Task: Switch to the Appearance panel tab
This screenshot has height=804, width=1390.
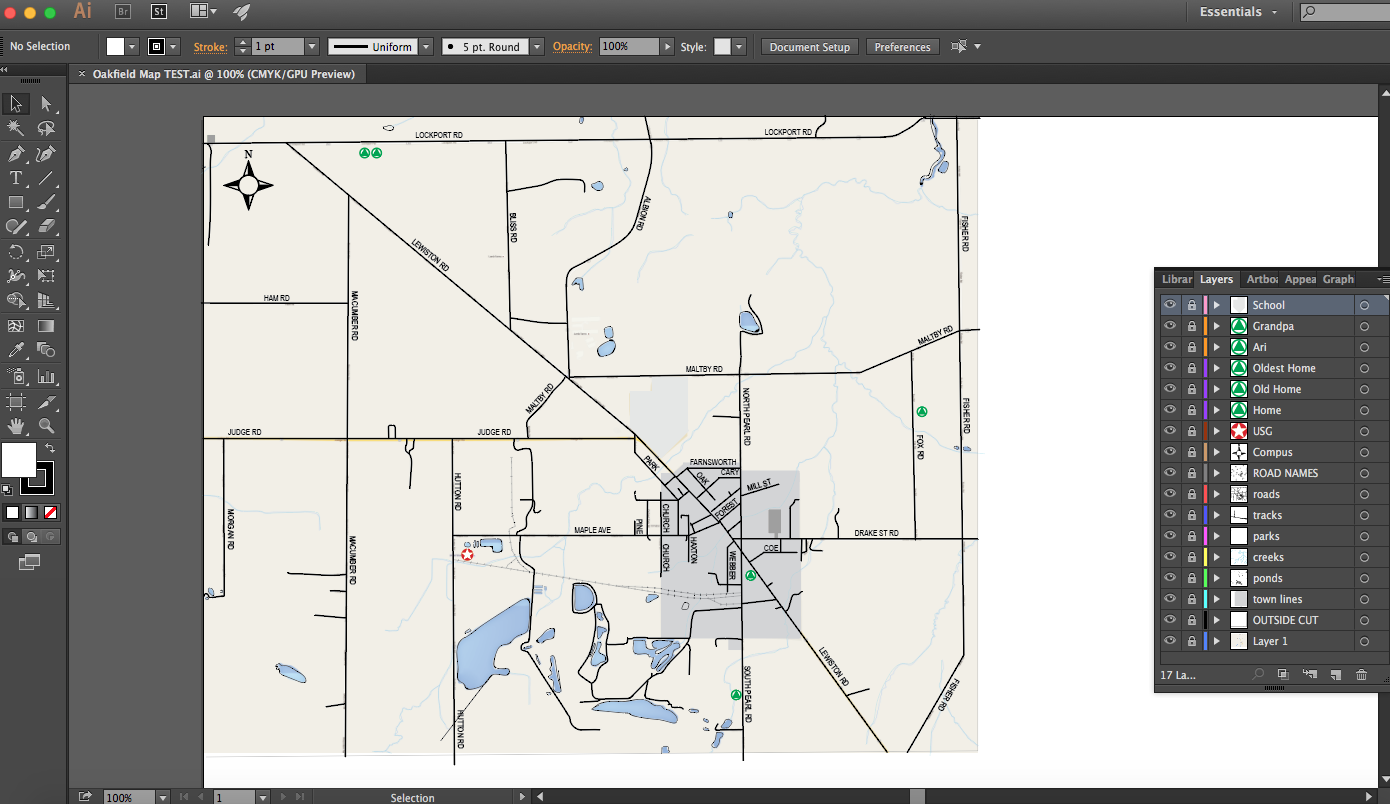Action: 1300,279
